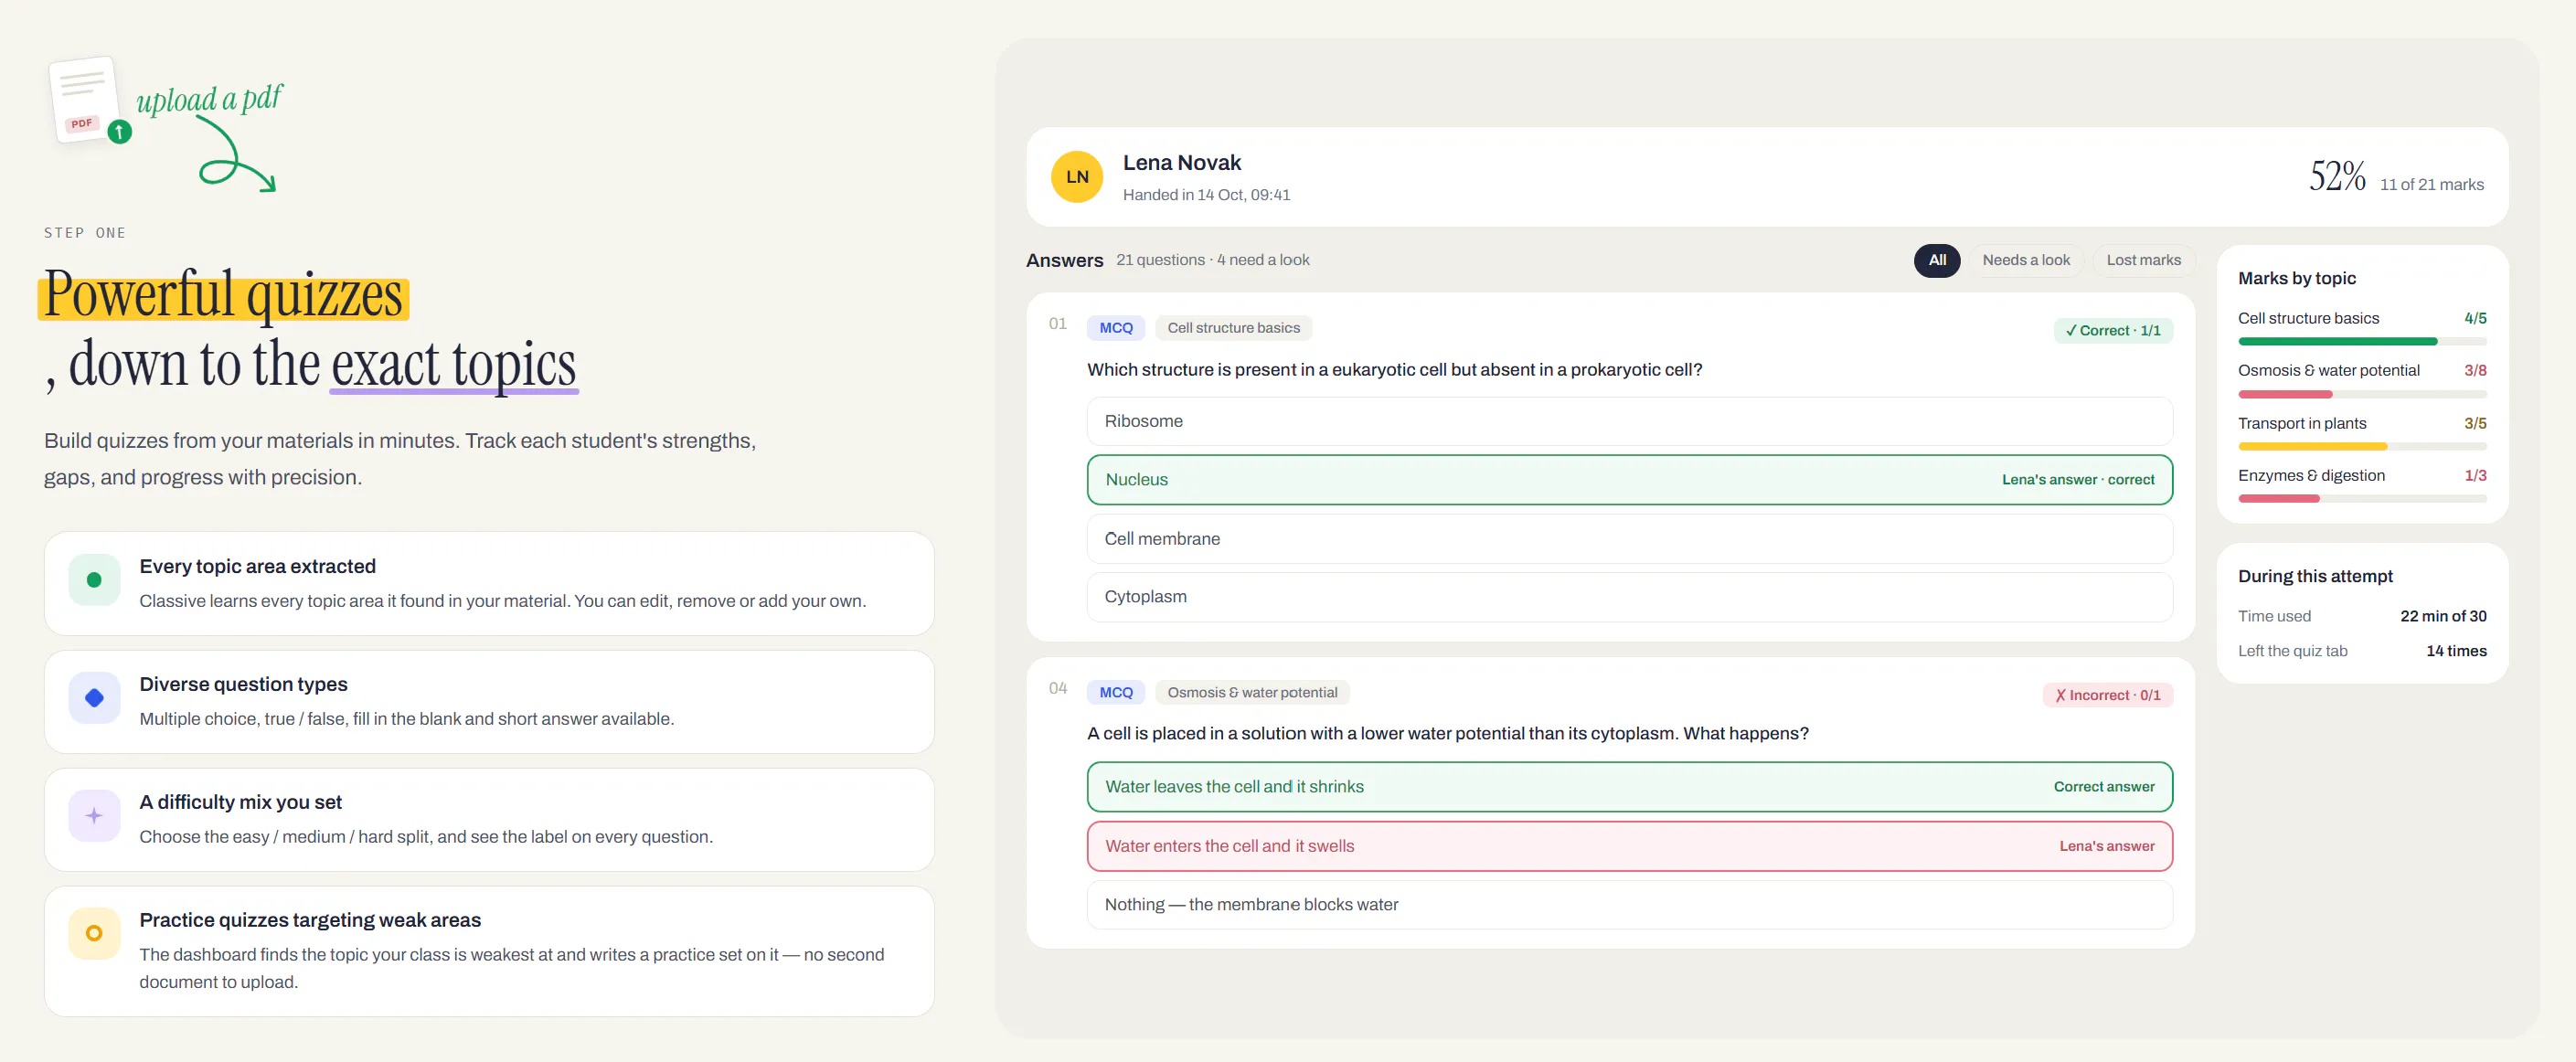The image size is (2576, 1062).
Task: Click the 'upload a pdf' handwritten label
Action: pyautogui.click(x=210, y=98)
